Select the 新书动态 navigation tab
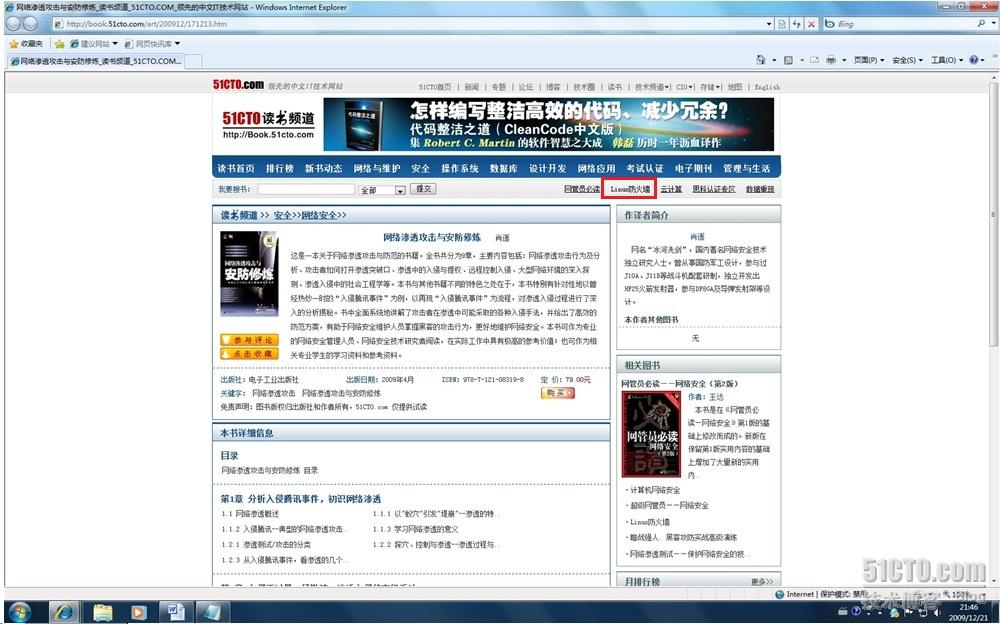This screenshot has width=1000, height=624. coord(323,168)
